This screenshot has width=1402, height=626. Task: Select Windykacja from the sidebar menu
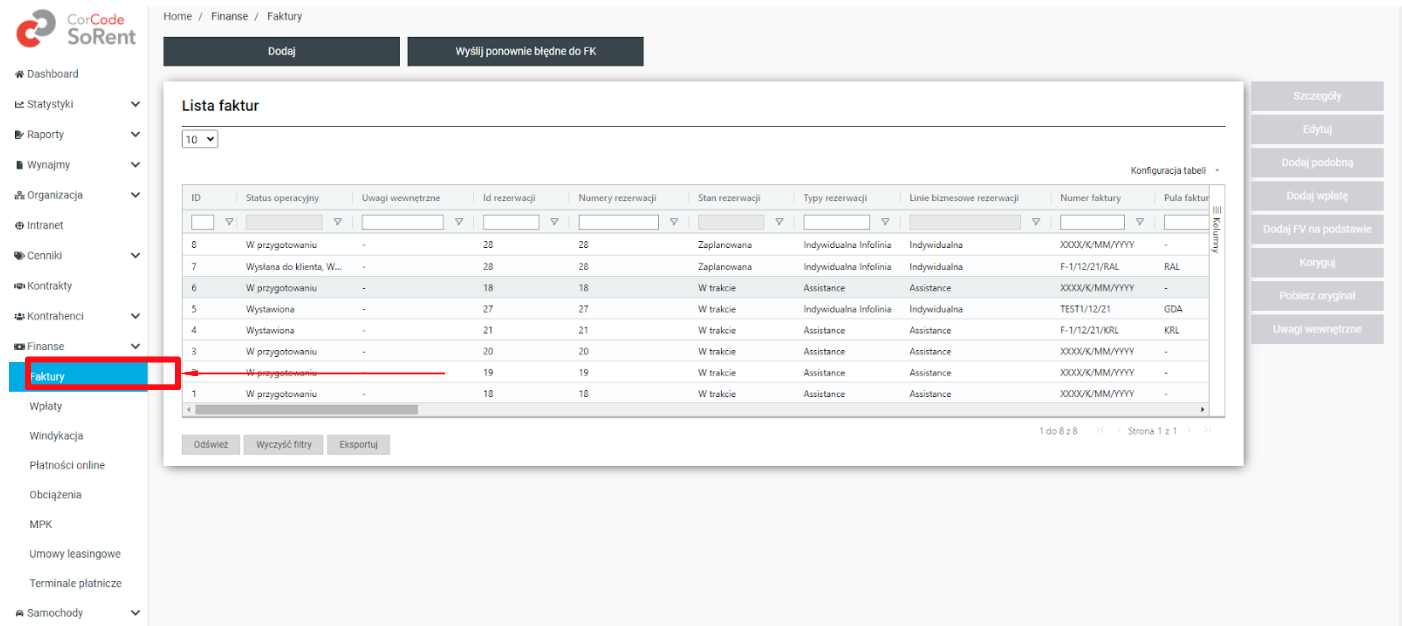tap(56, 436)
